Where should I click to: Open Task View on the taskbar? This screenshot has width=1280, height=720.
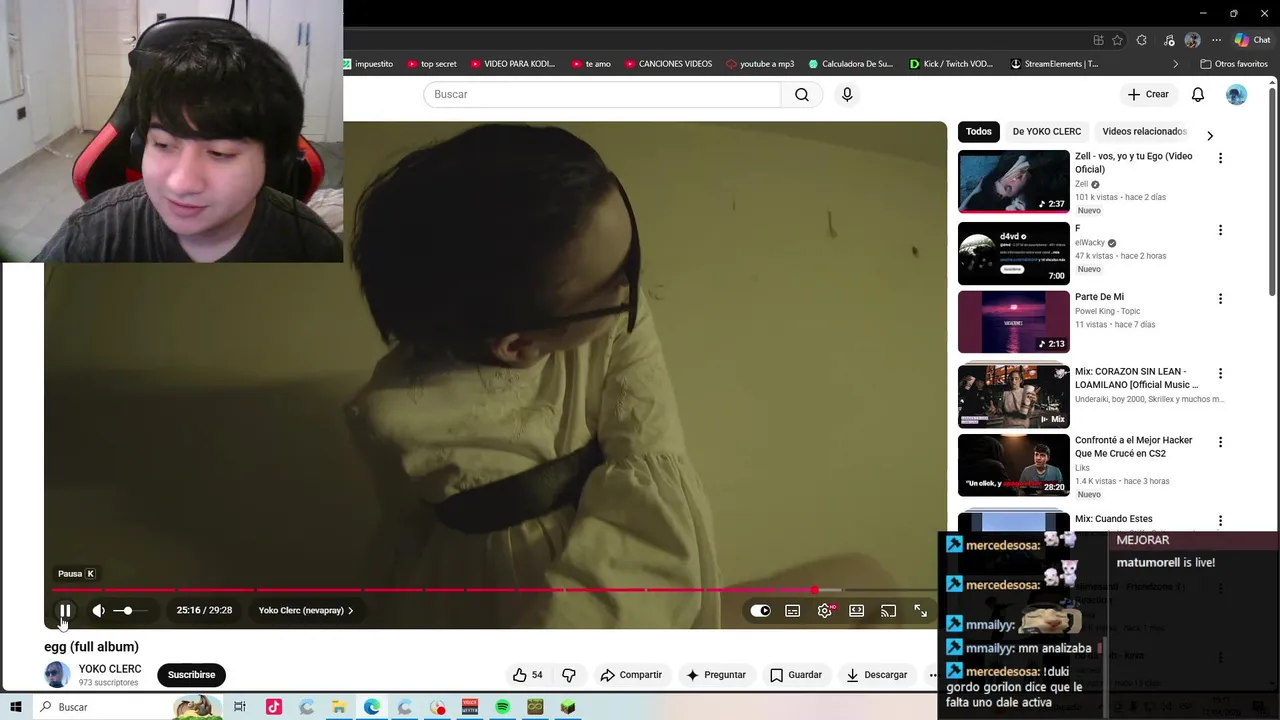[240, 707]
